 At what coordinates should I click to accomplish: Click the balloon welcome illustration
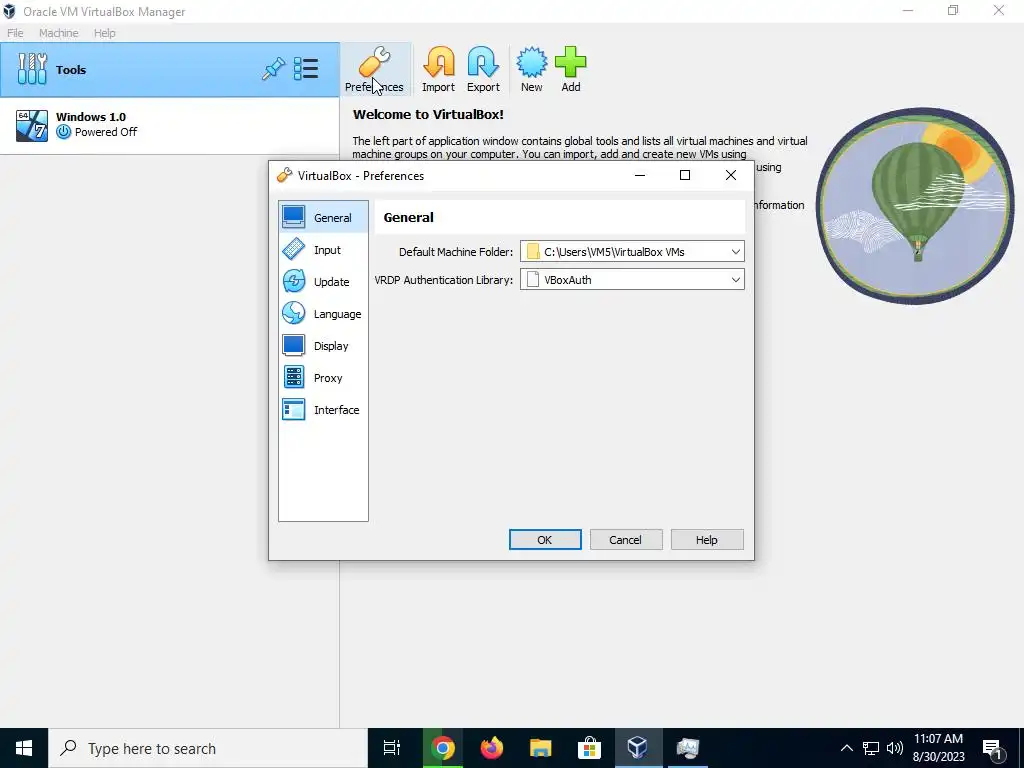[x=915, y=206]
